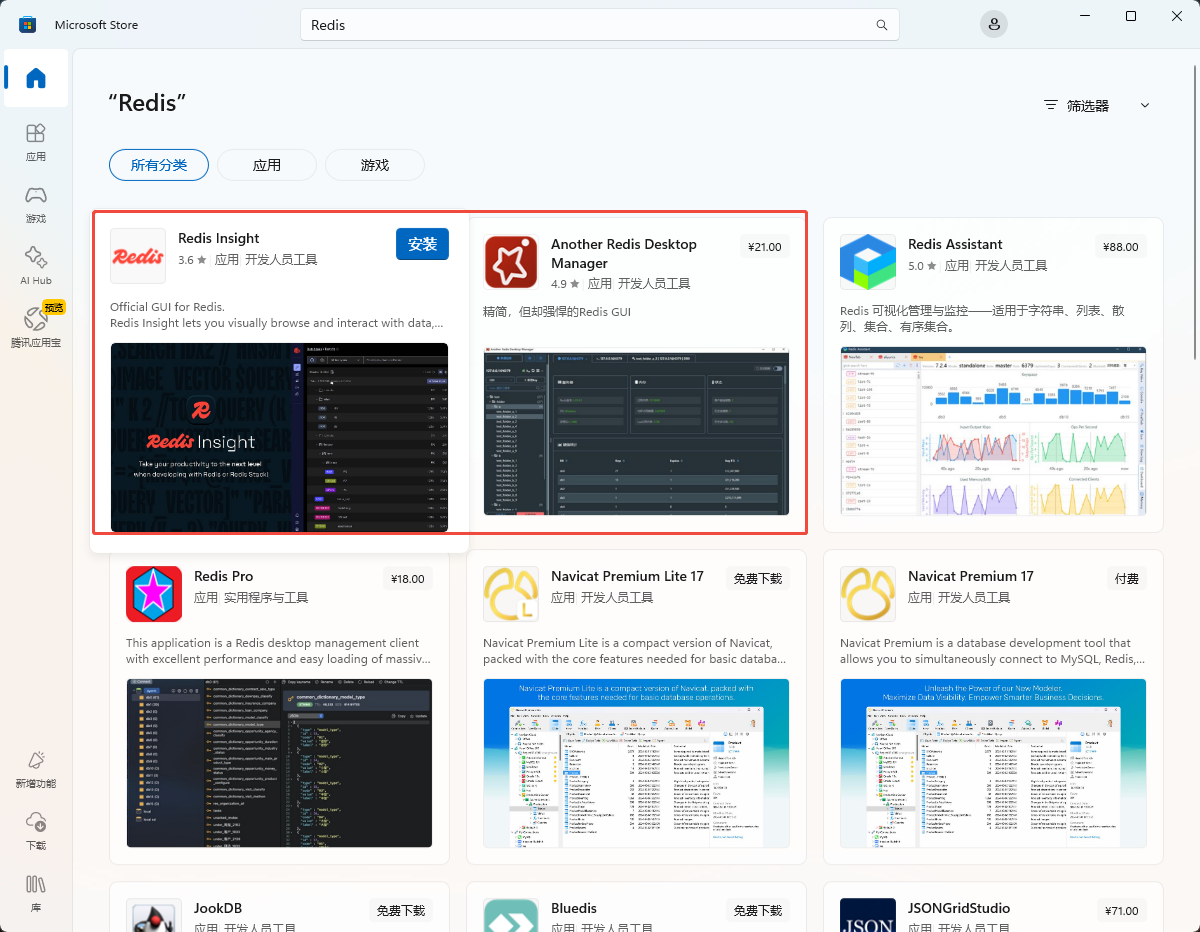Click the Bluedis app icon
Screen dimensions: 1200x932
[511, 915]
